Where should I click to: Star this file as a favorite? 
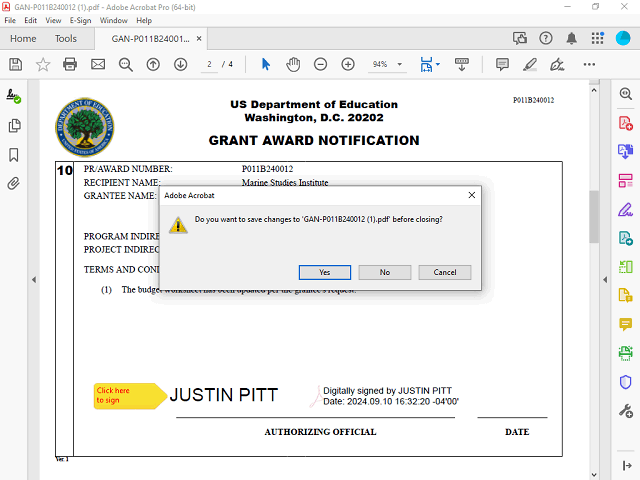click(42, 64)
